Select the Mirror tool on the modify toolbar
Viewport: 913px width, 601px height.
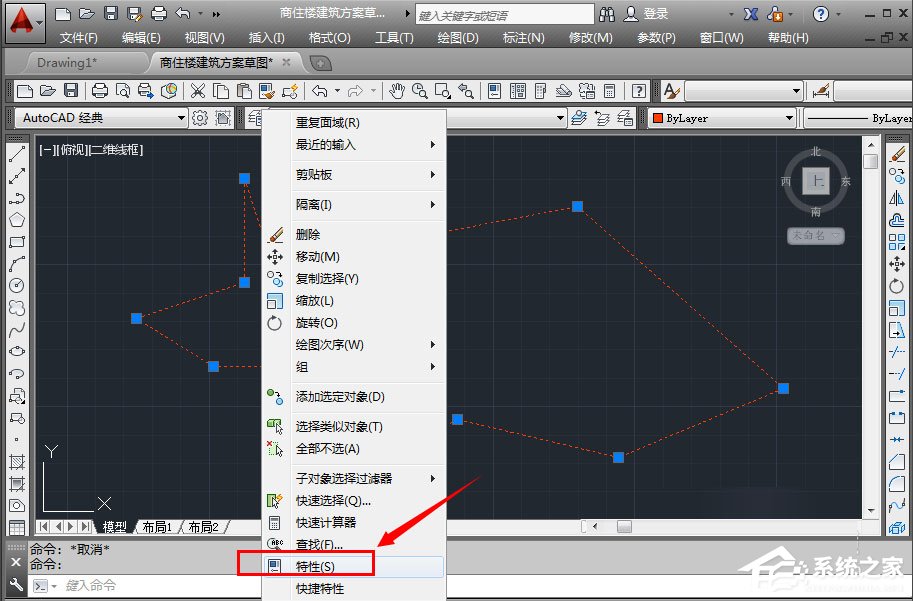click(896, 197)
